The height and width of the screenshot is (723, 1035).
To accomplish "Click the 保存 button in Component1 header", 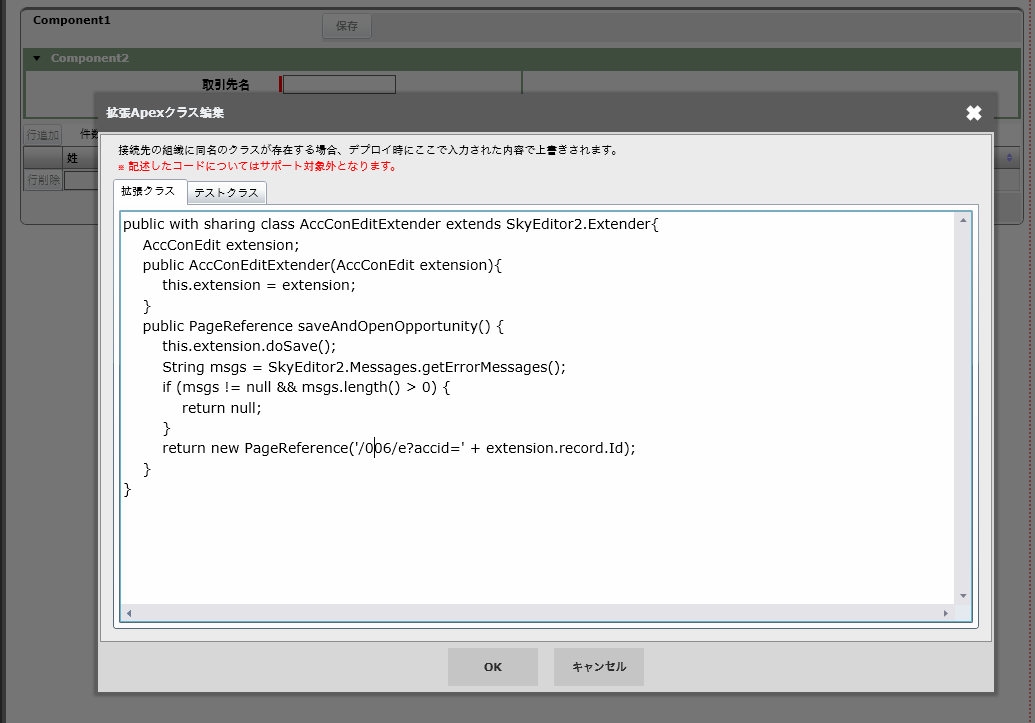I will pos(347,26).
